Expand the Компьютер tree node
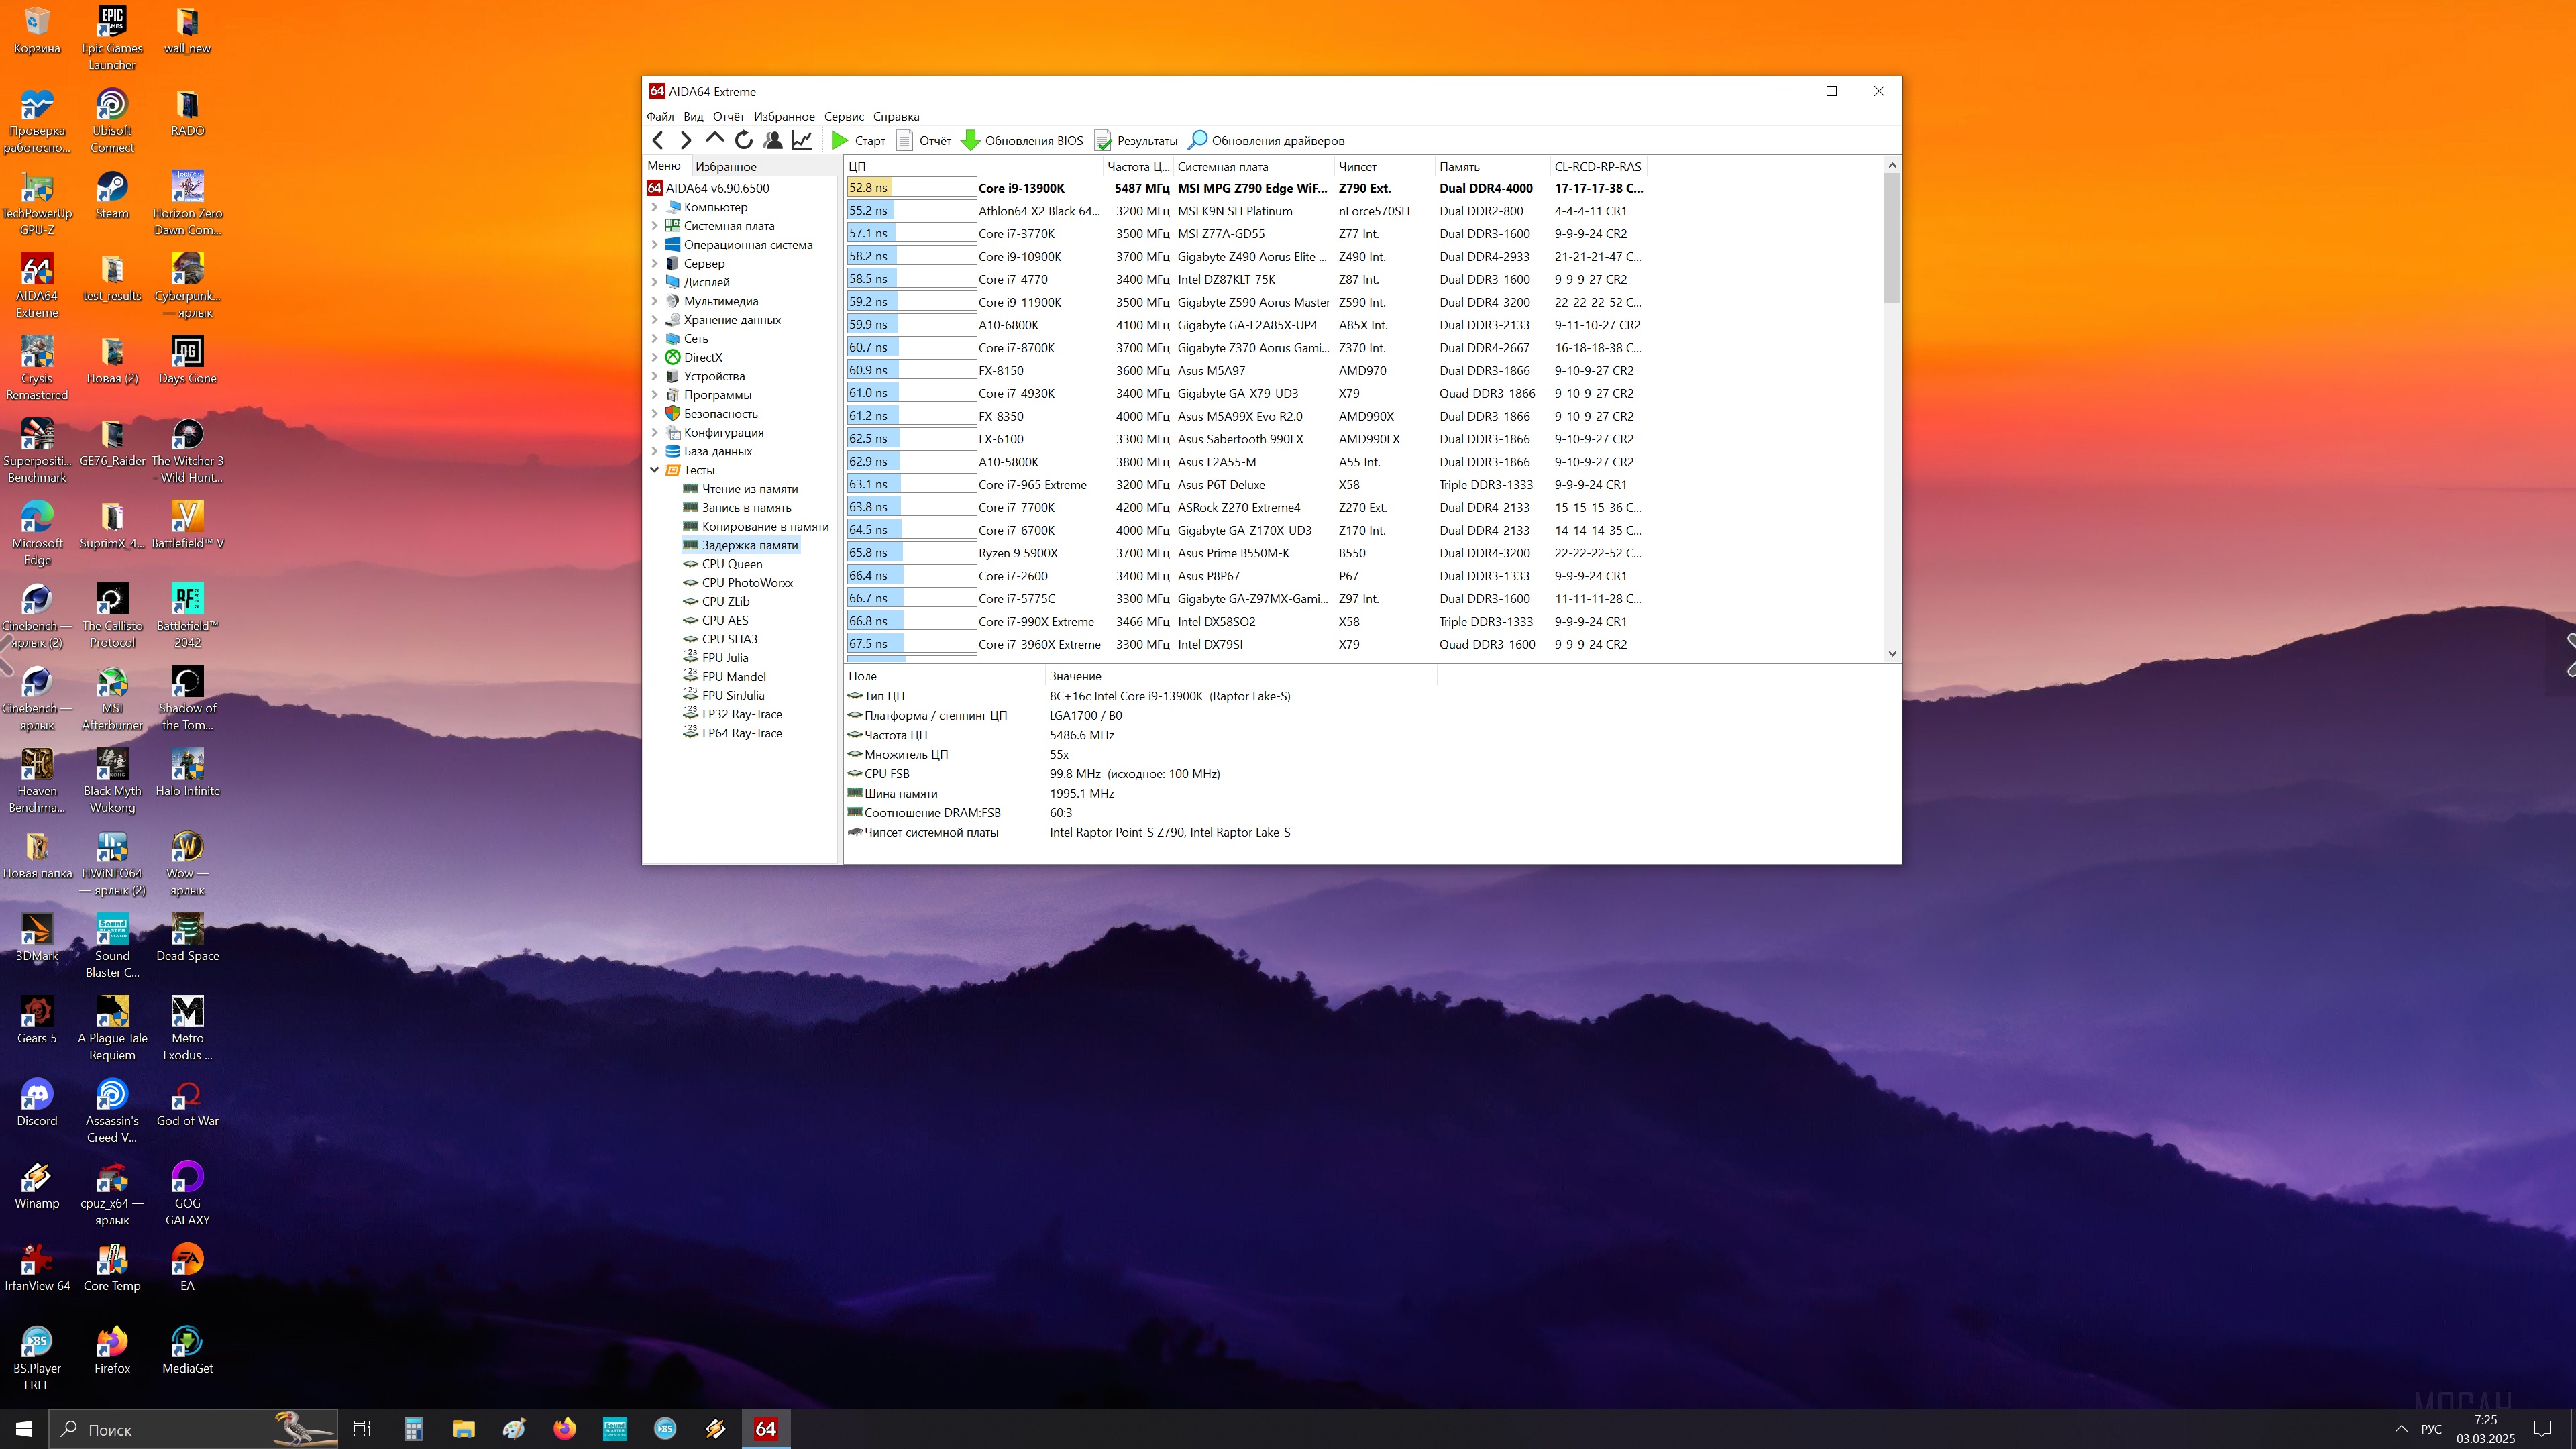The image size is (2576, 1449). pos(655,207)
